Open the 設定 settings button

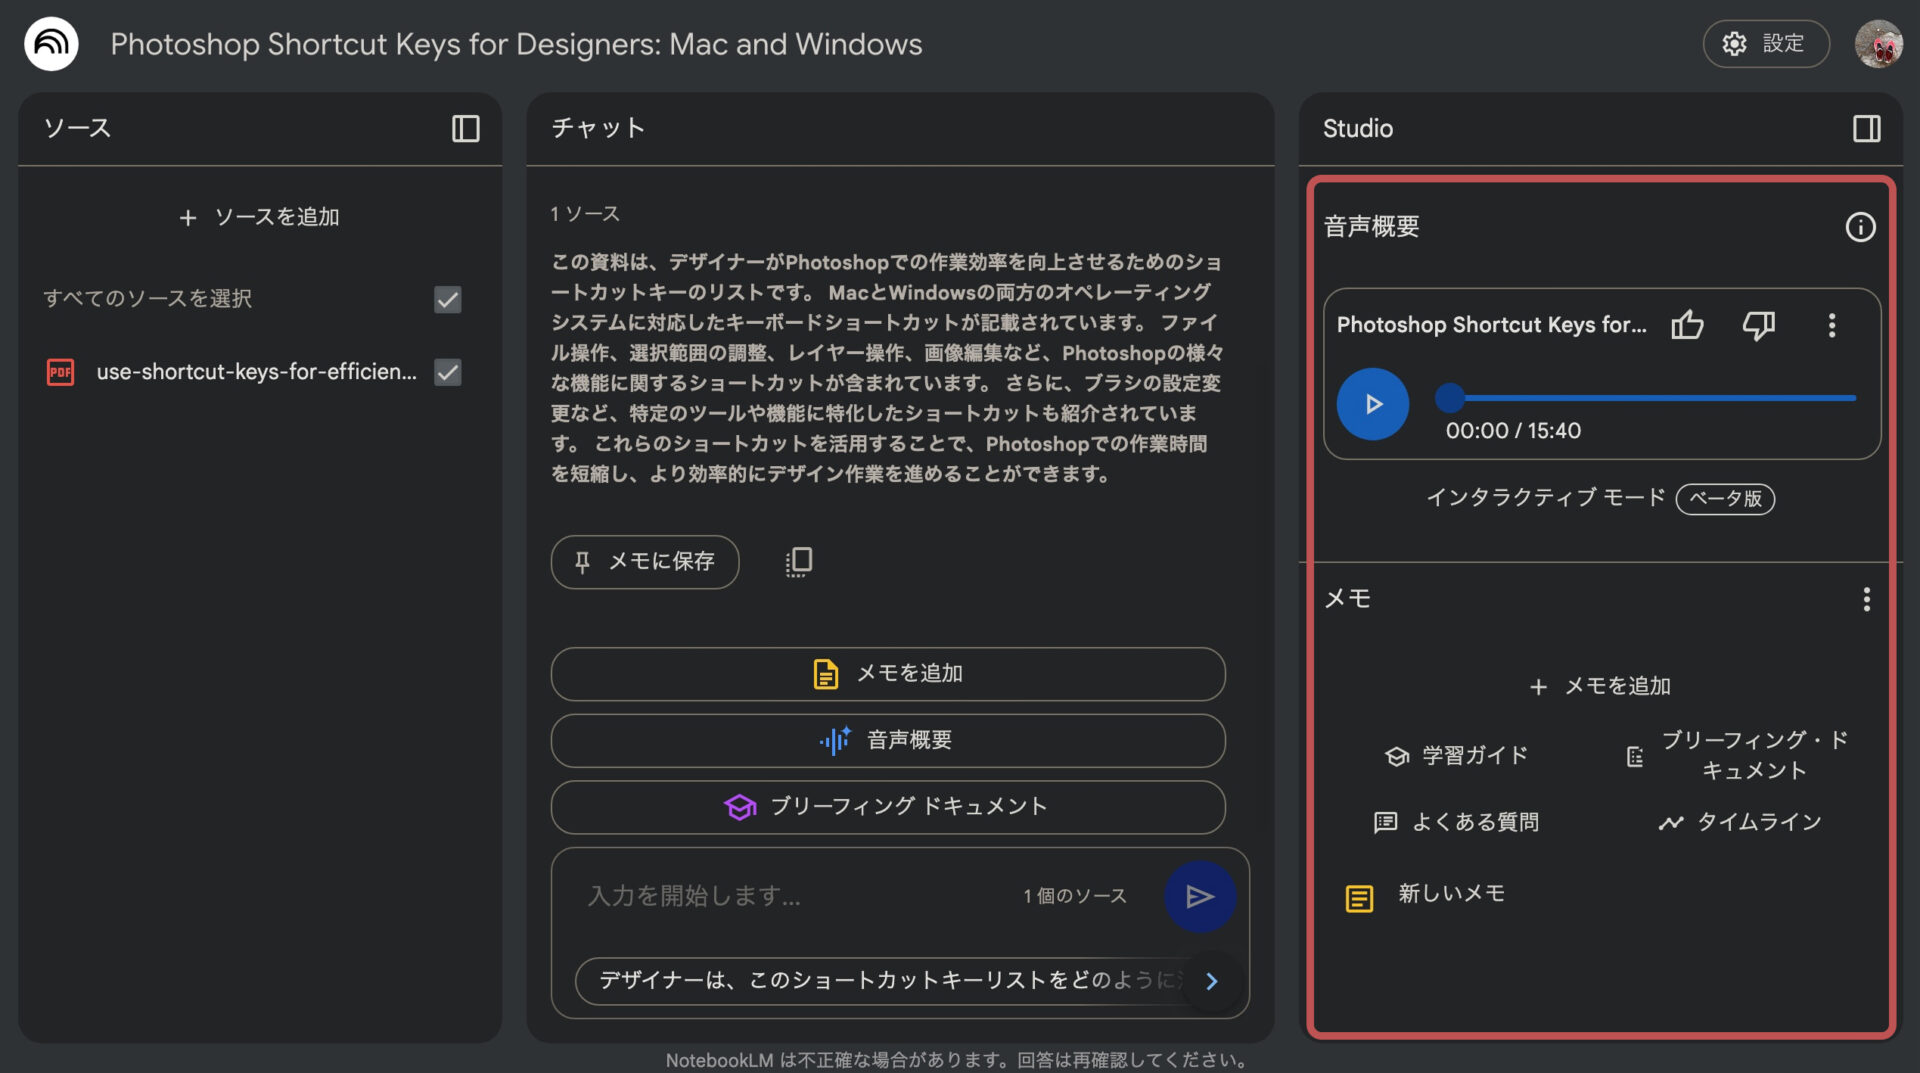coord(1766,44)
